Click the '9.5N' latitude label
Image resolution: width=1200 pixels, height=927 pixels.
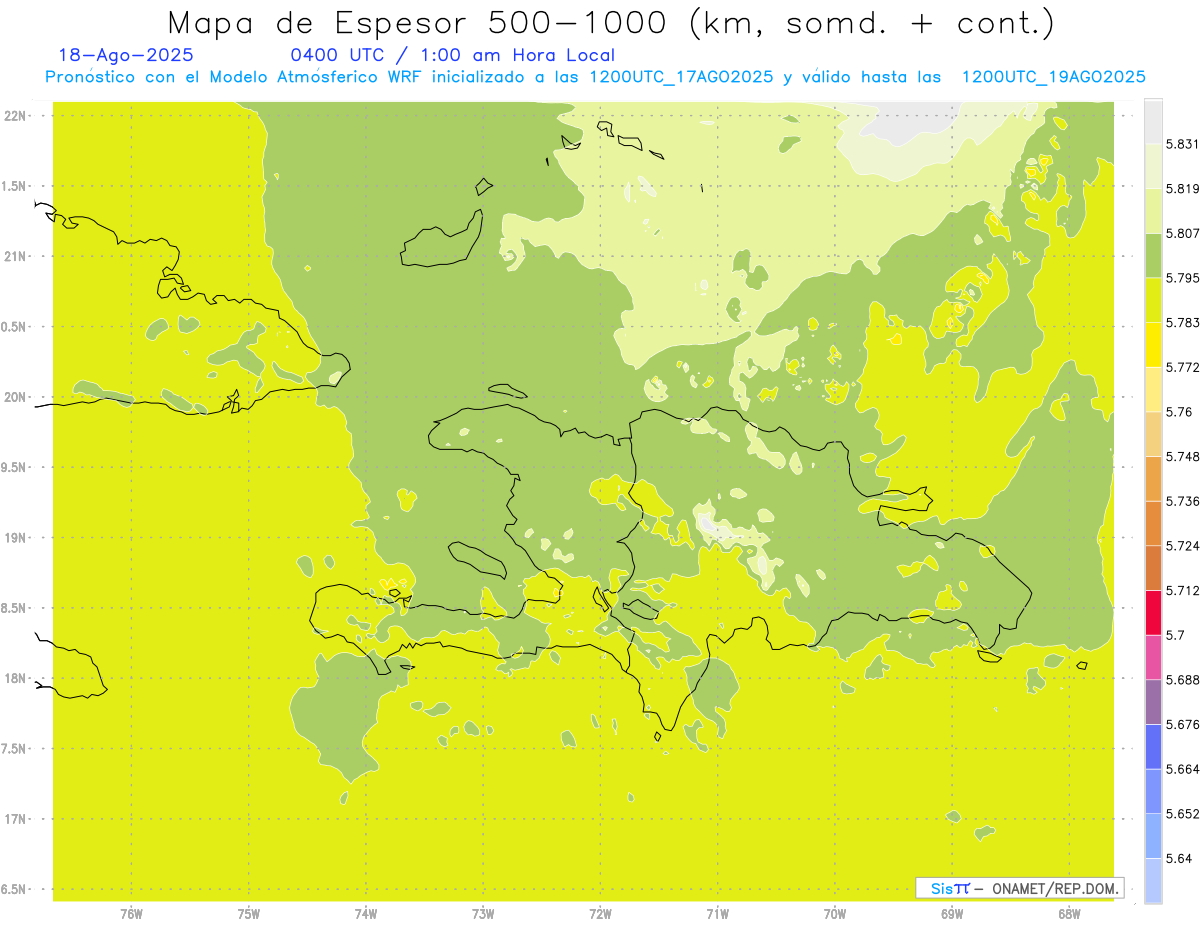[x=15, y=467]
